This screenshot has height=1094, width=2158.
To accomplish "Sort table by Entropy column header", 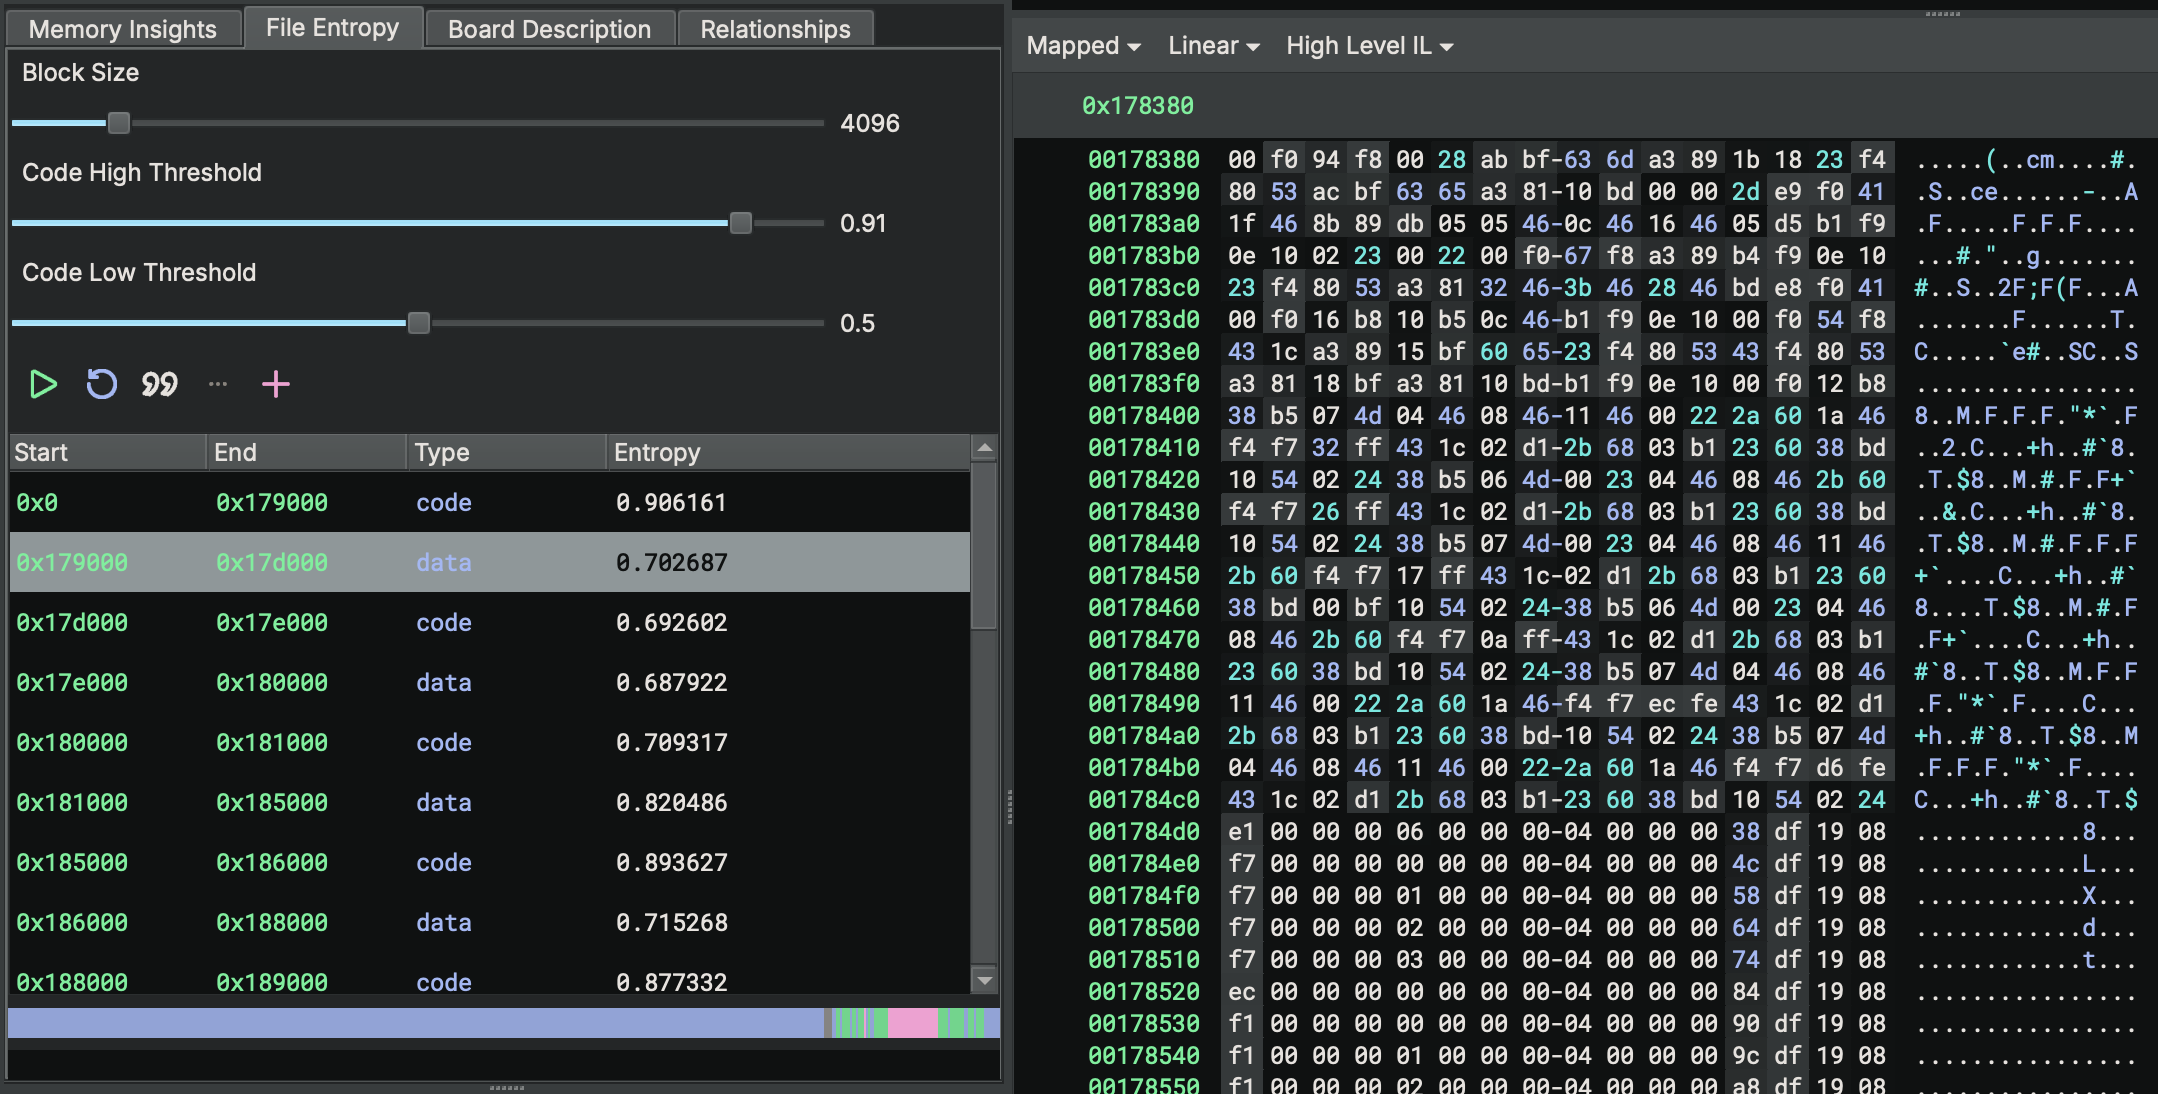I will (788, 452).
